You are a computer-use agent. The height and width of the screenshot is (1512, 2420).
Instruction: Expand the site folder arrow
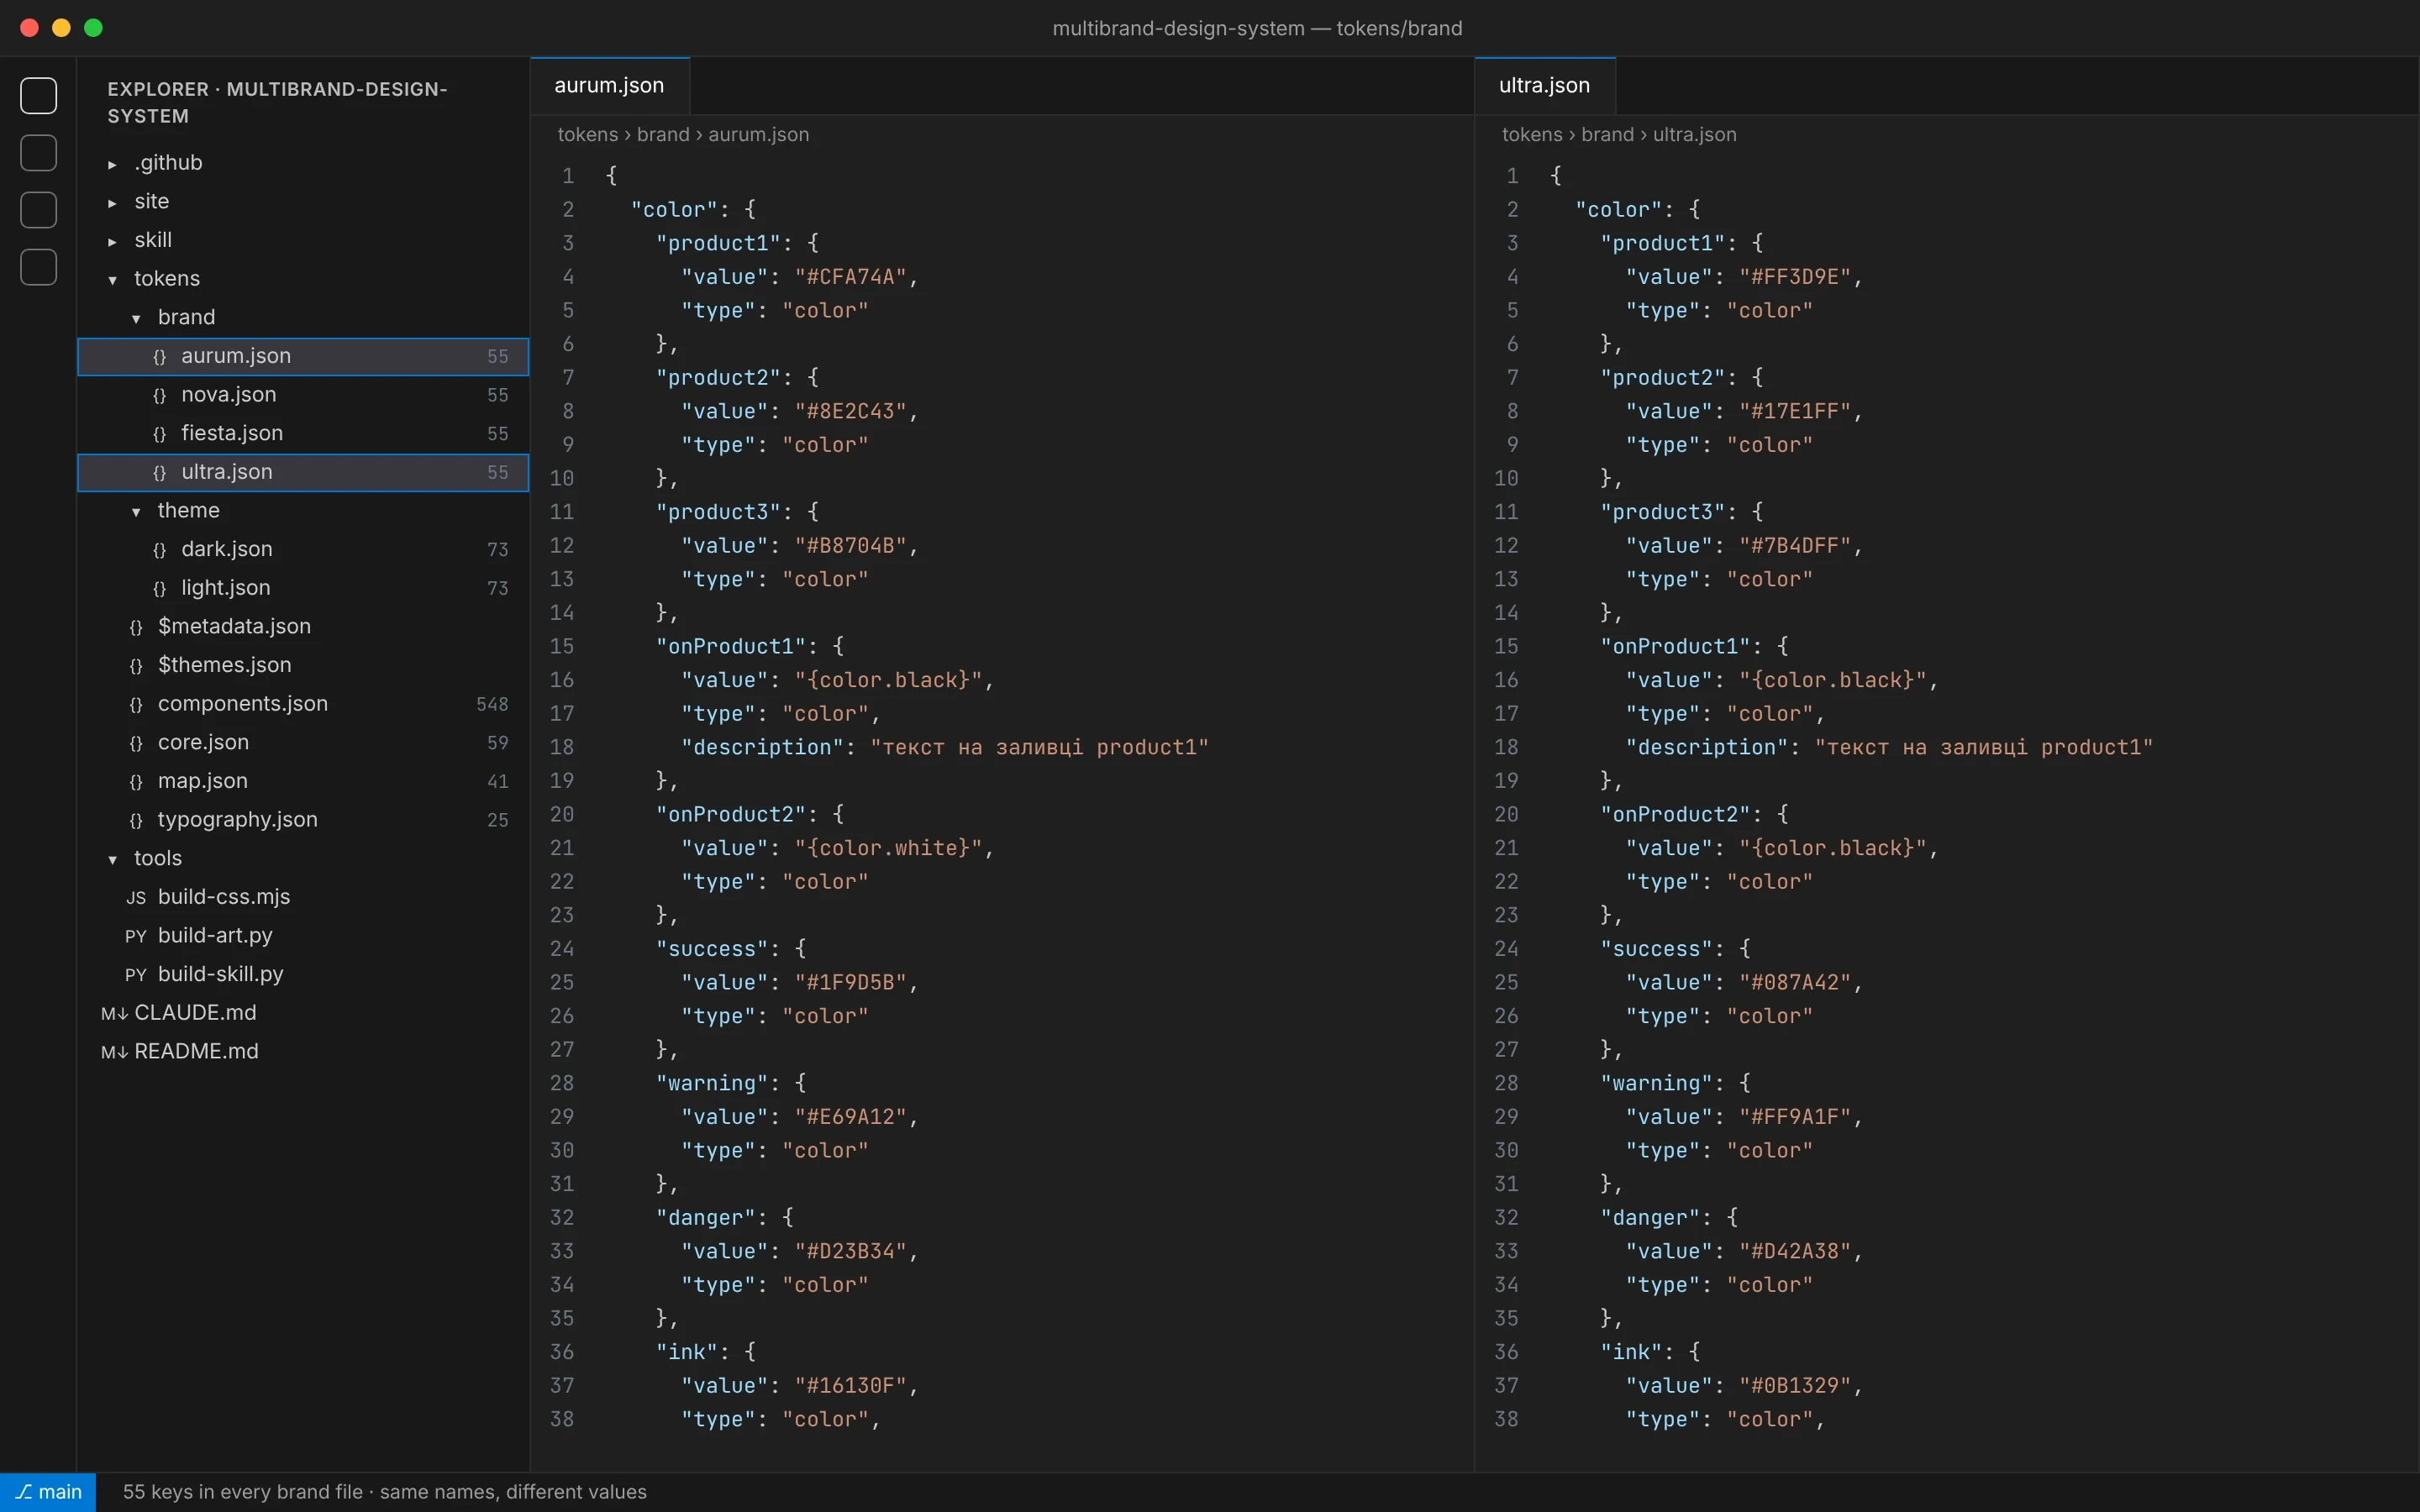coord(112,202)
